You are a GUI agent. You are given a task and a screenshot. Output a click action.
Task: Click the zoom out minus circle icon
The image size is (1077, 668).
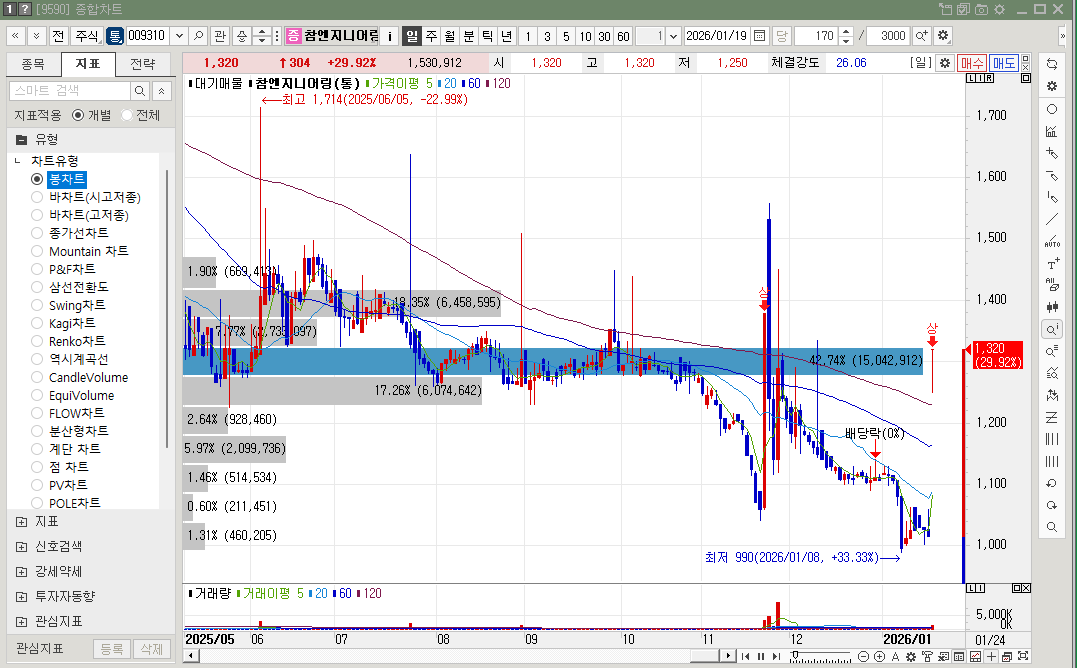click(864, 656)
